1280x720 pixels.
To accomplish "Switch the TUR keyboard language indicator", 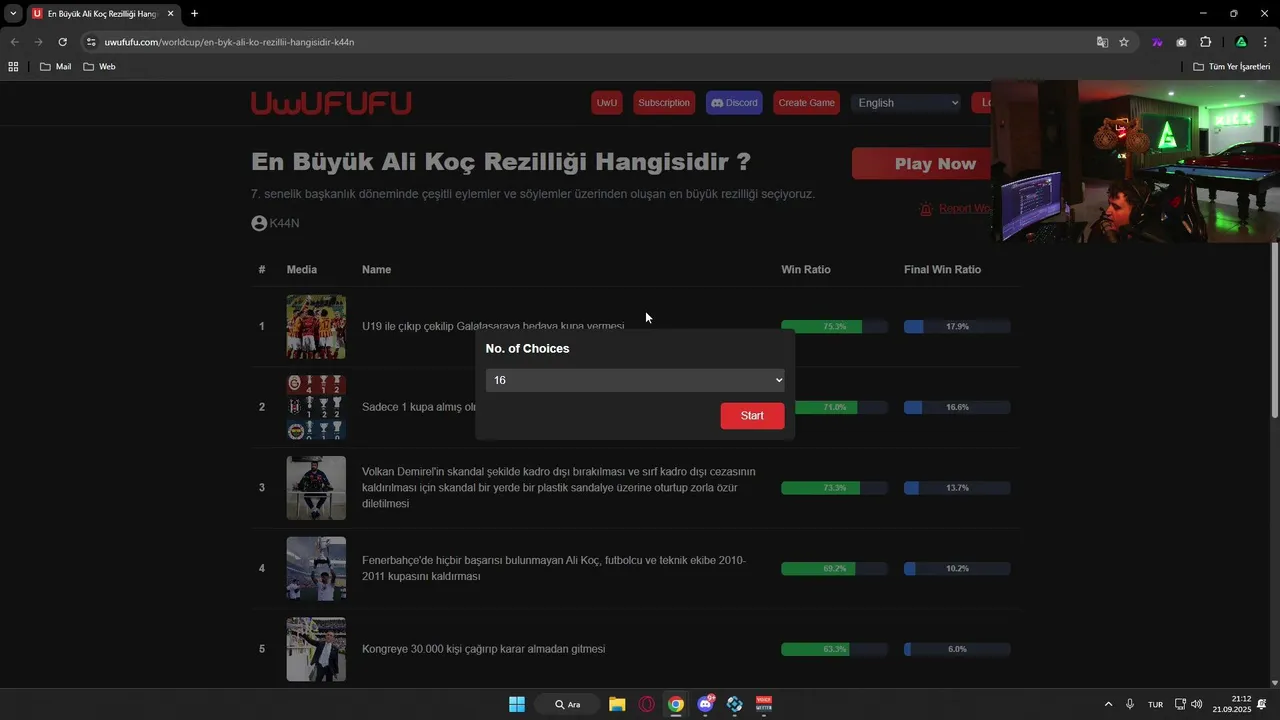I will click(1155, 704).
